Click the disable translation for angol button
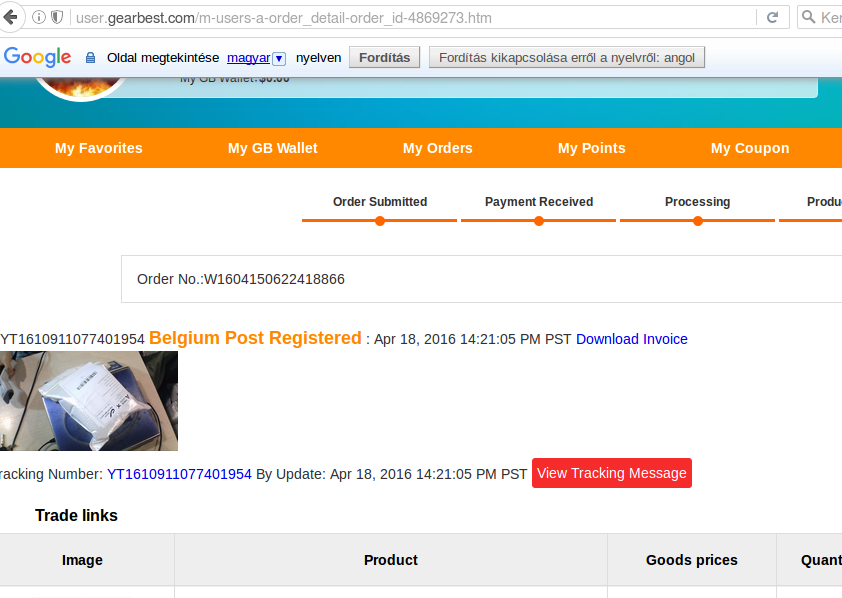The image size is (842, 598). tap(567, 57)
